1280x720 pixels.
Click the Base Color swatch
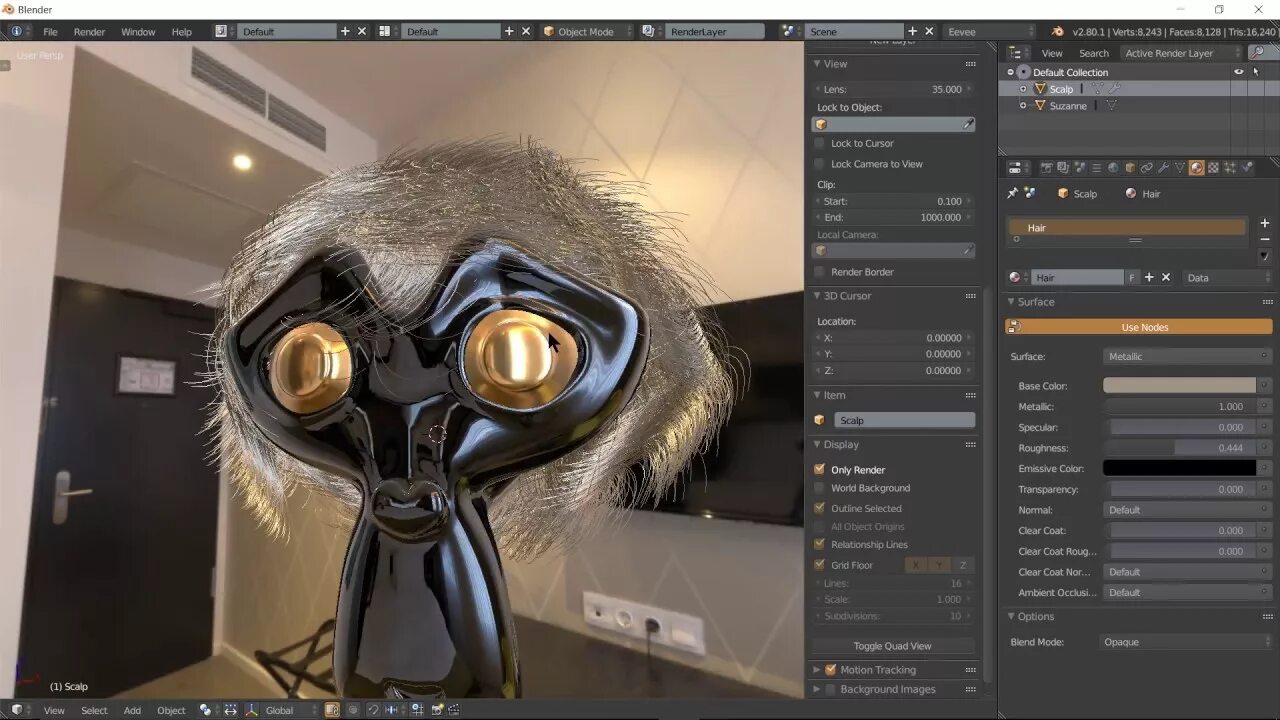coord(1179,386)
